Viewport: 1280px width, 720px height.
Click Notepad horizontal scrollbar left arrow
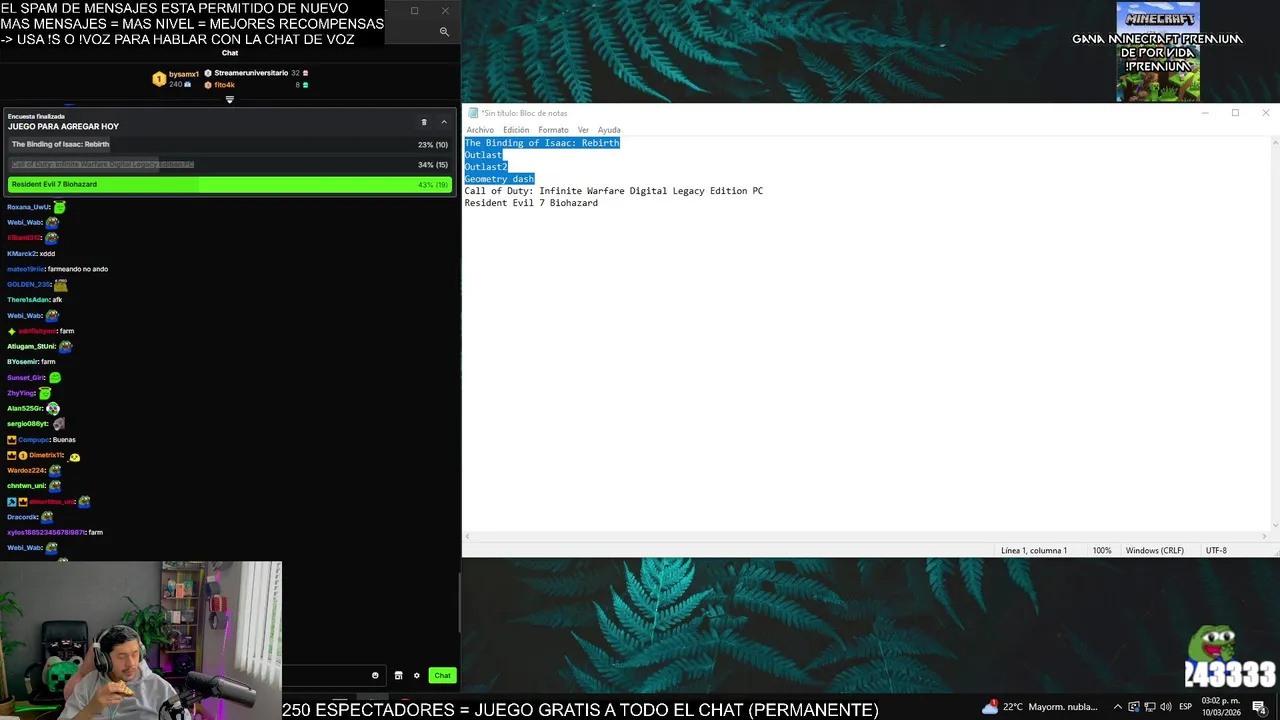click(467, 537)
